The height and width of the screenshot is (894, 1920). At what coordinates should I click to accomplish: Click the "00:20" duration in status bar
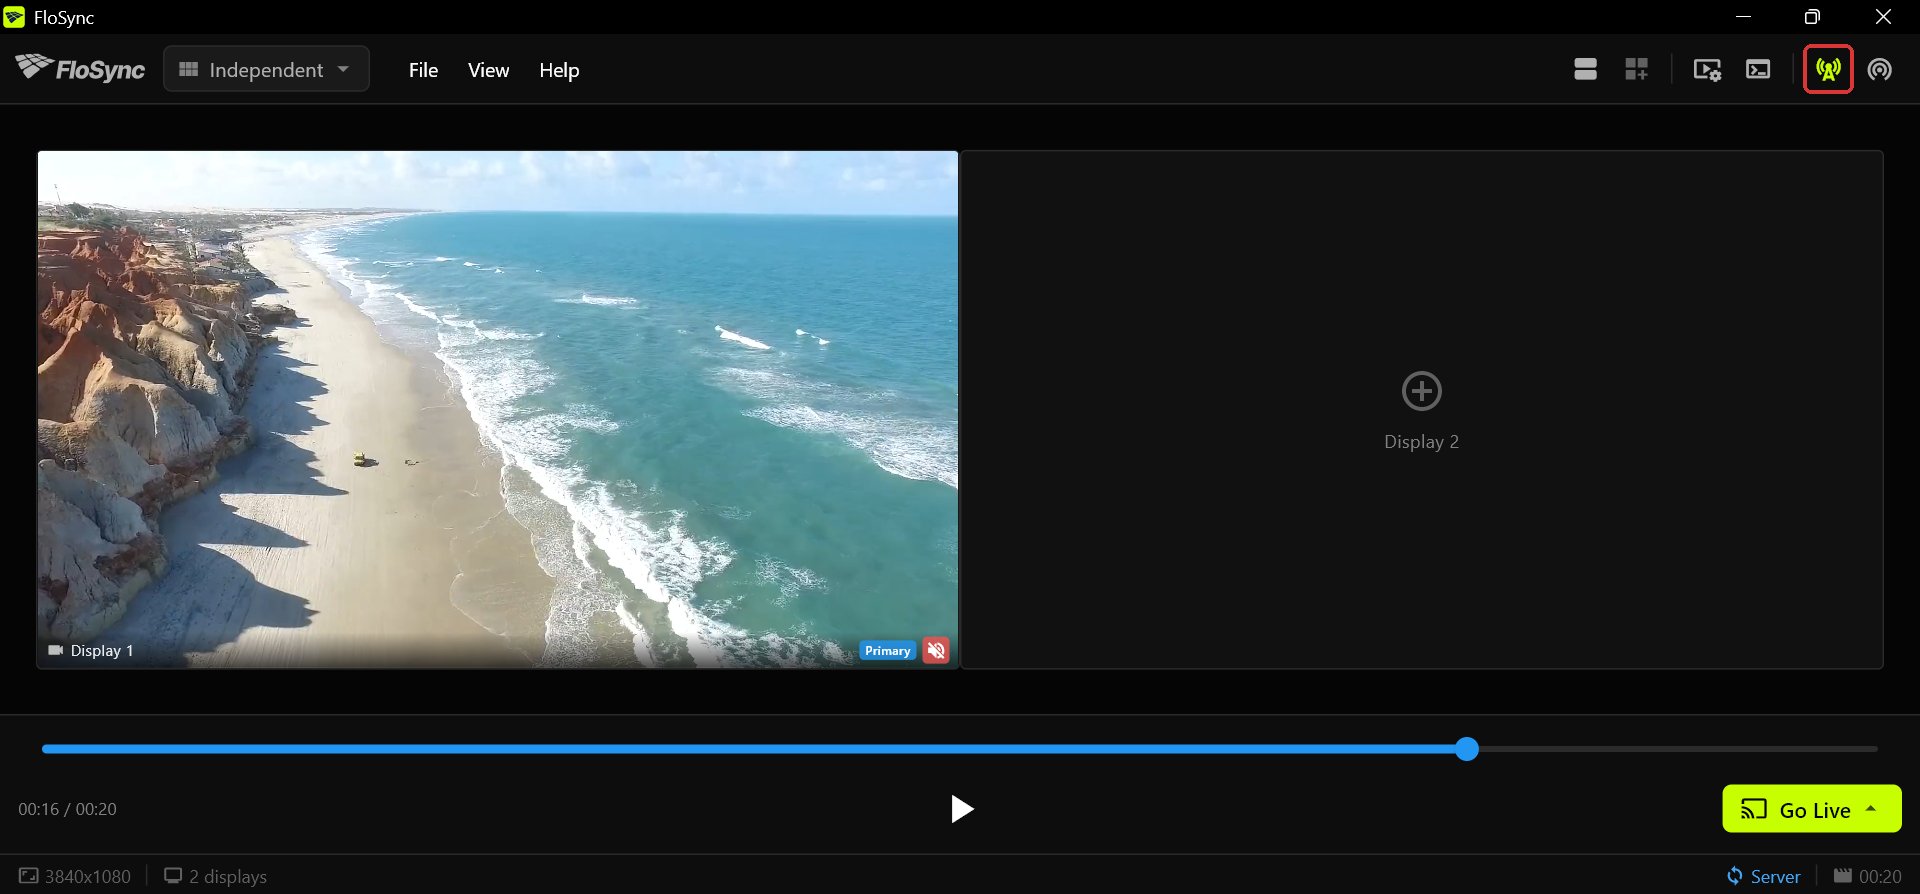(1880, 877)
